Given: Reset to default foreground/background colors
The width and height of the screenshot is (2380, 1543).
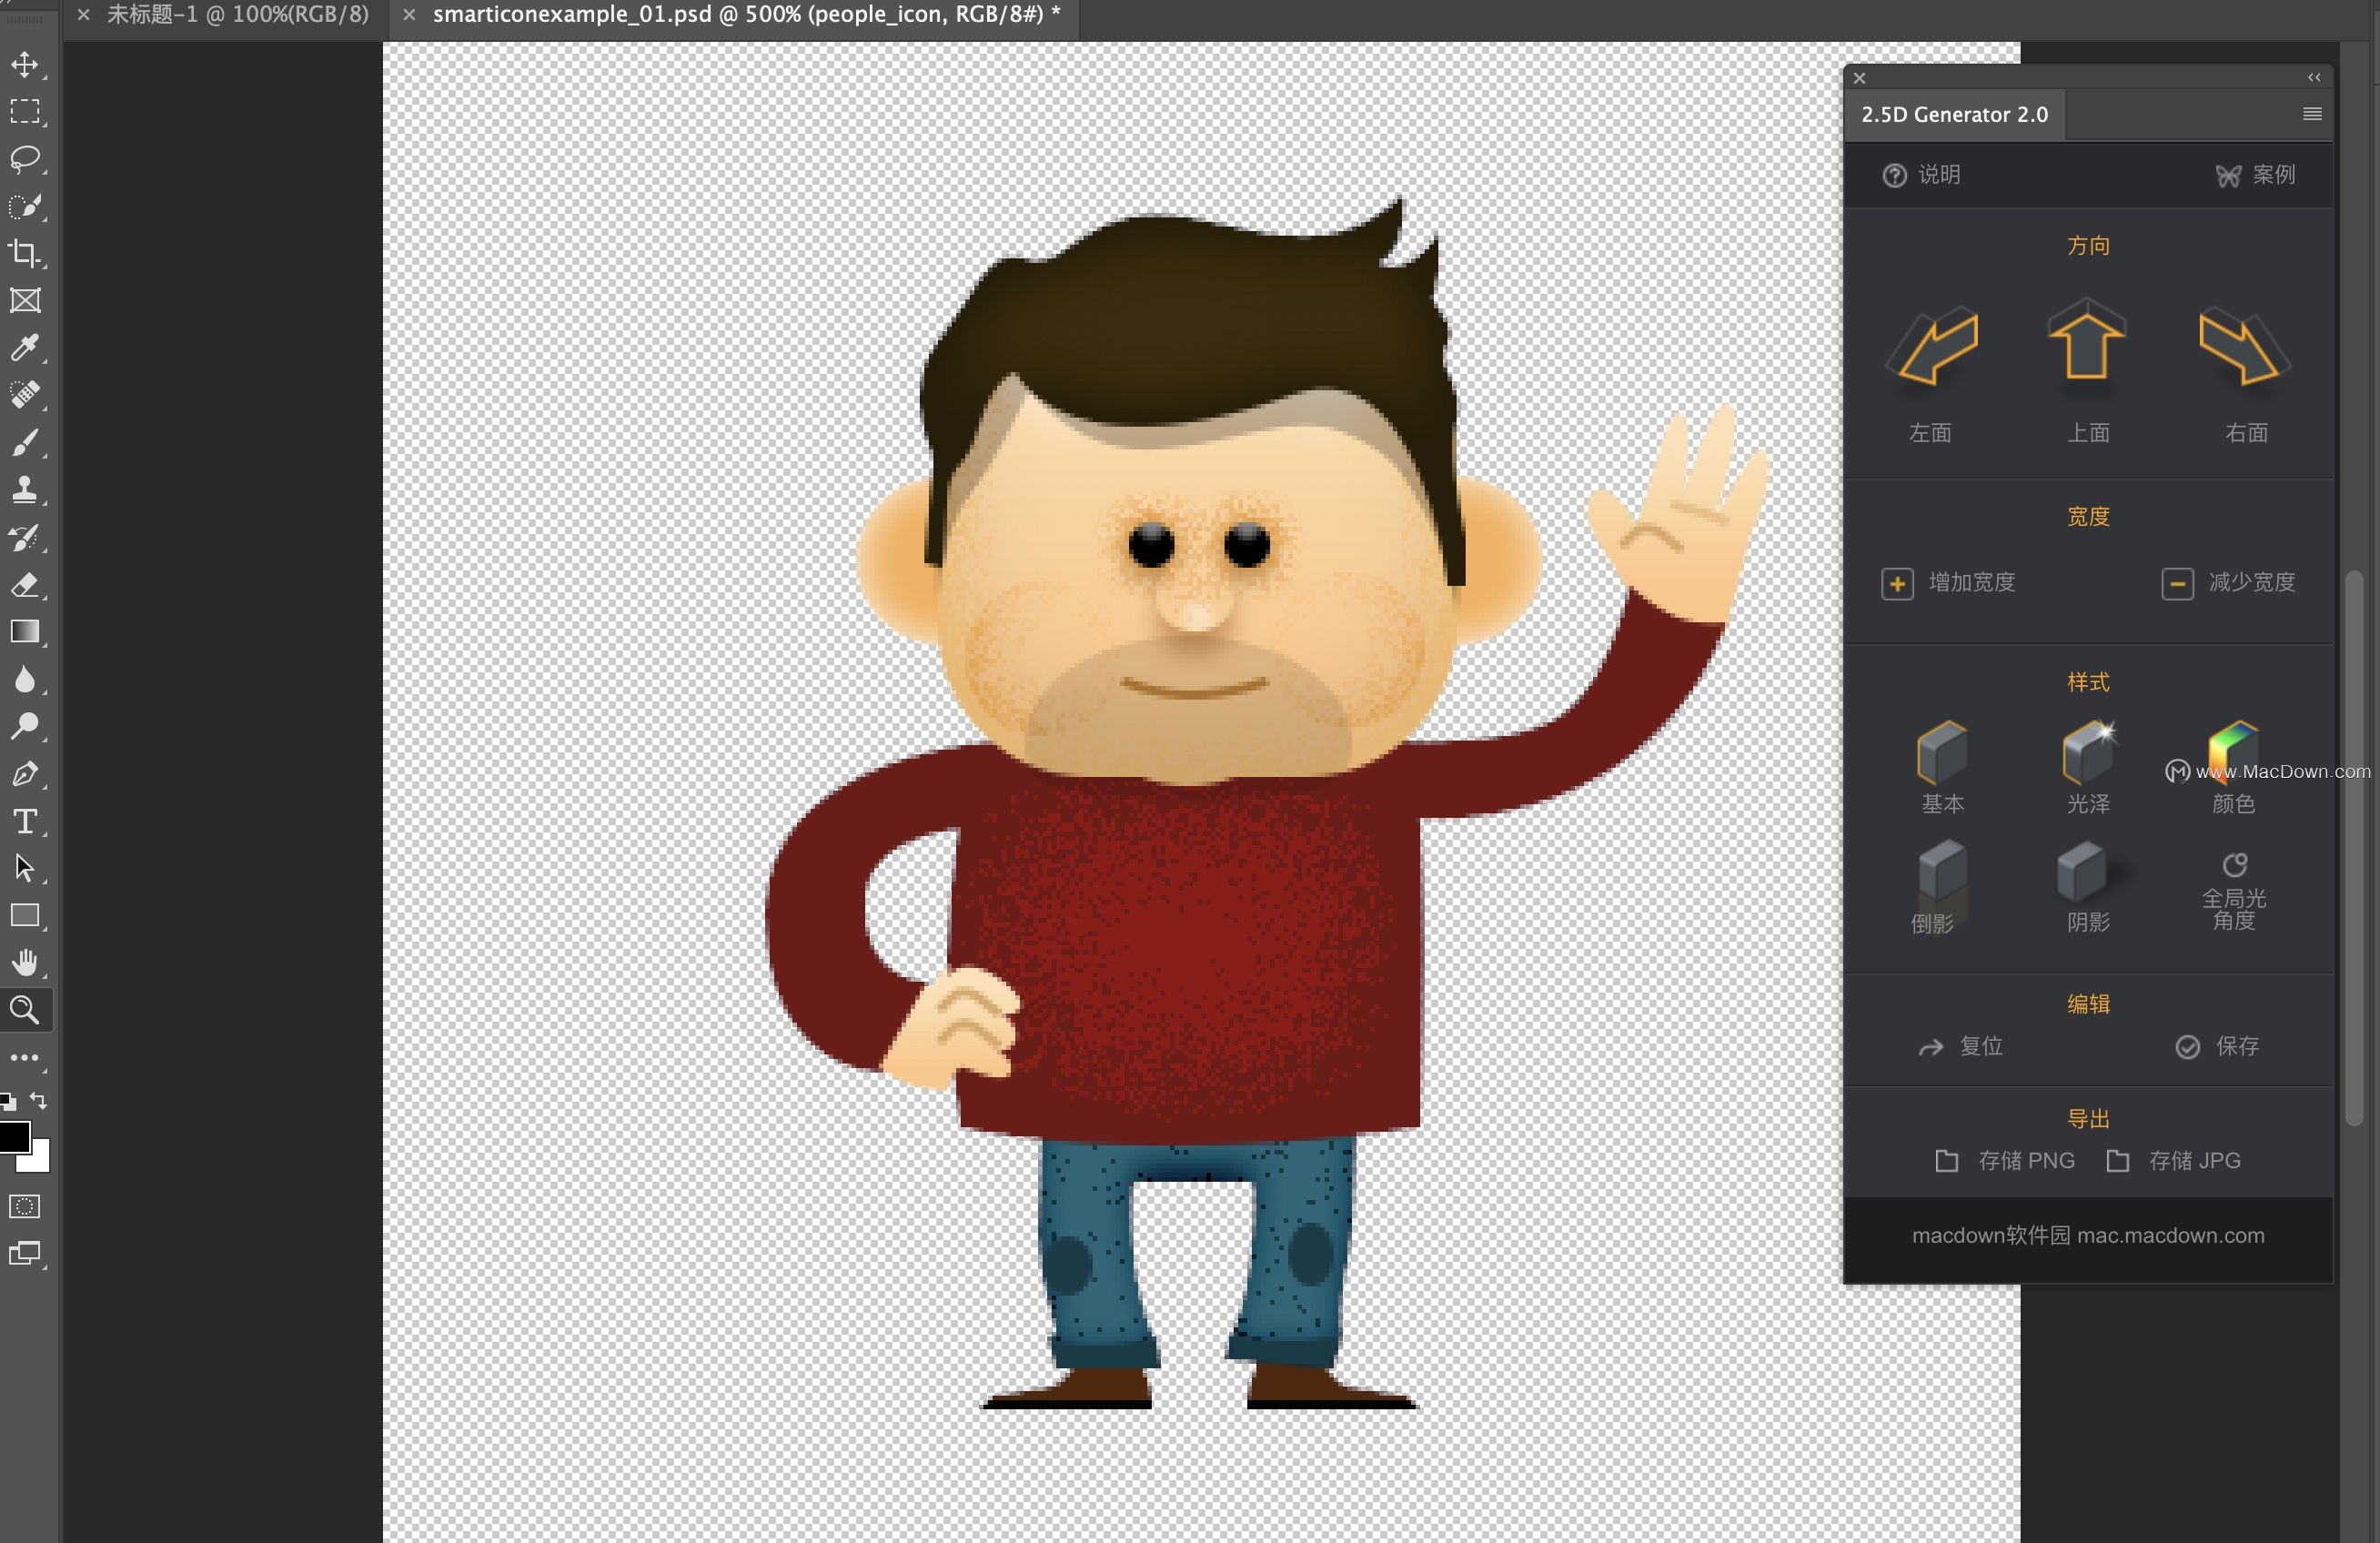Looking at the screenshot, I should 8,1101.
